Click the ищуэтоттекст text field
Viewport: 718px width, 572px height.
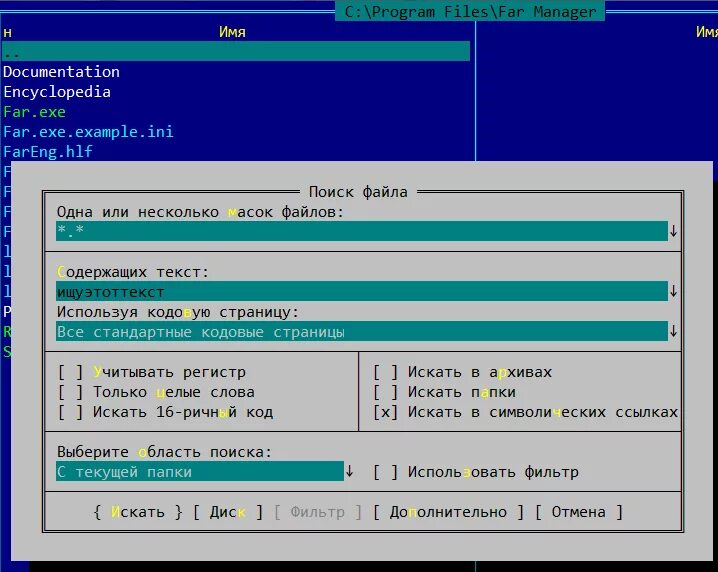(x=362, y=291)
